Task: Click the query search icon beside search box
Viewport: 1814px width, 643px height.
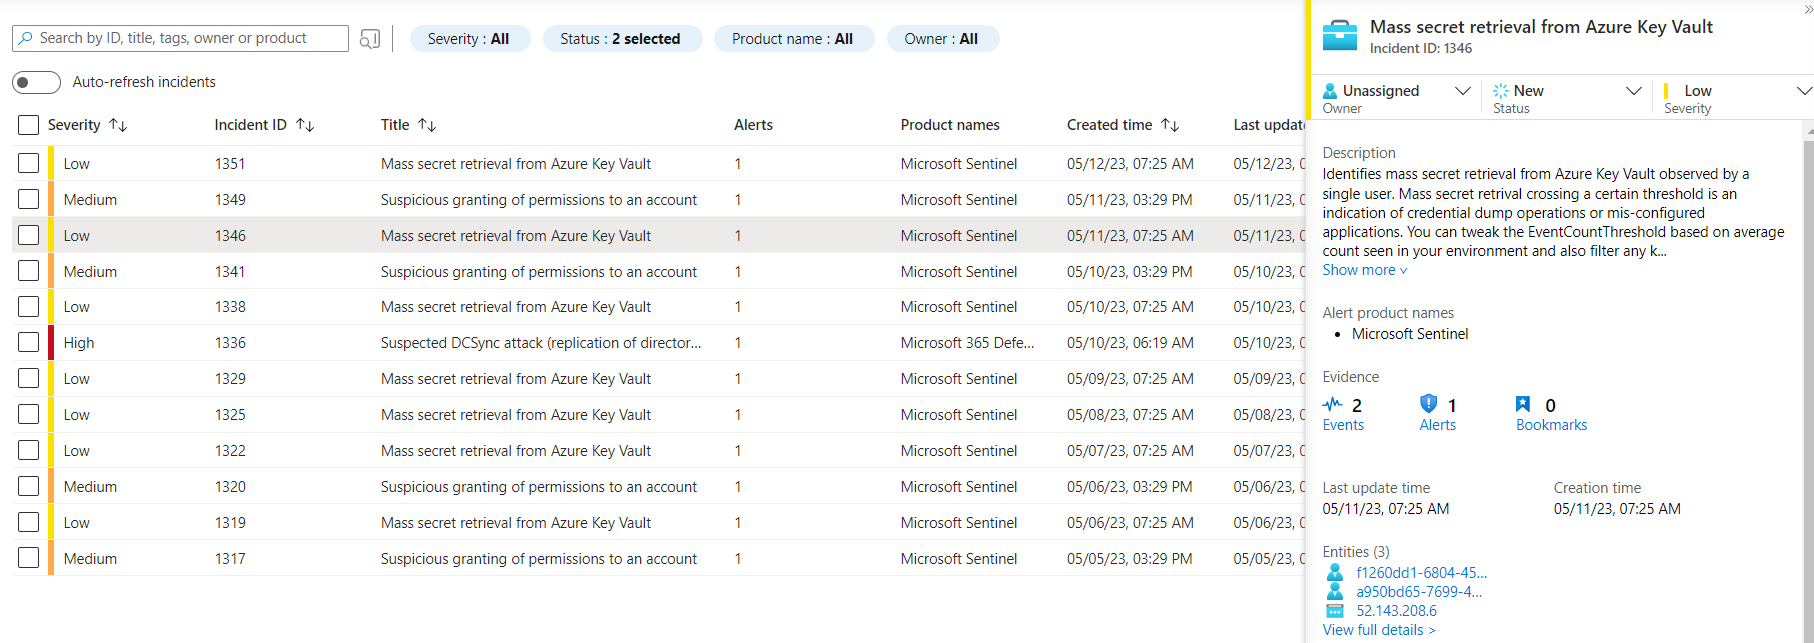Action: (x=370, y=39)
